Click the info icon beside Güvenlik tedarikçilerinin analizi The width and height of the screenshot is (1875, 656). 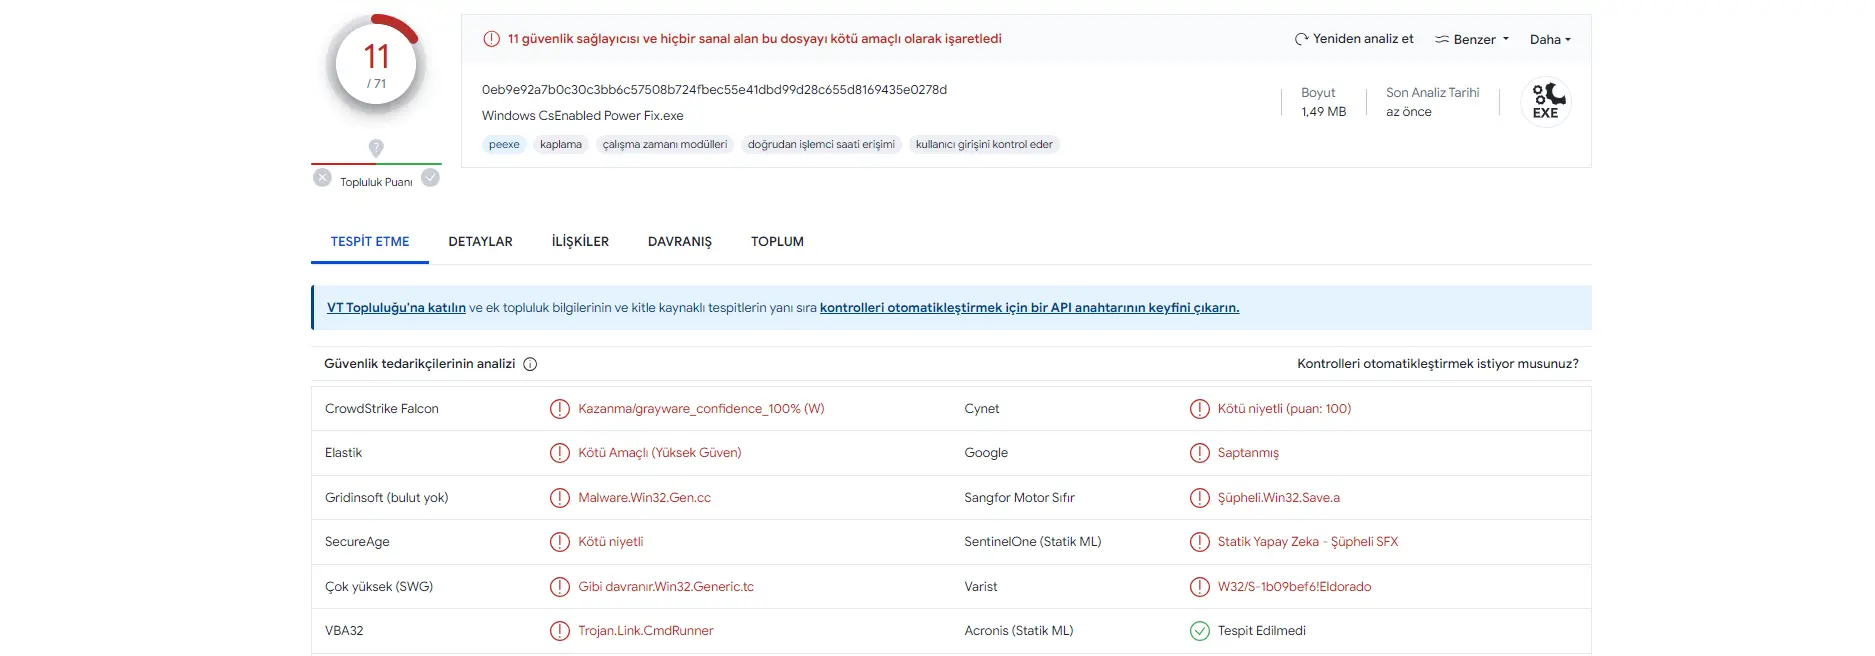tap(530, 364)
